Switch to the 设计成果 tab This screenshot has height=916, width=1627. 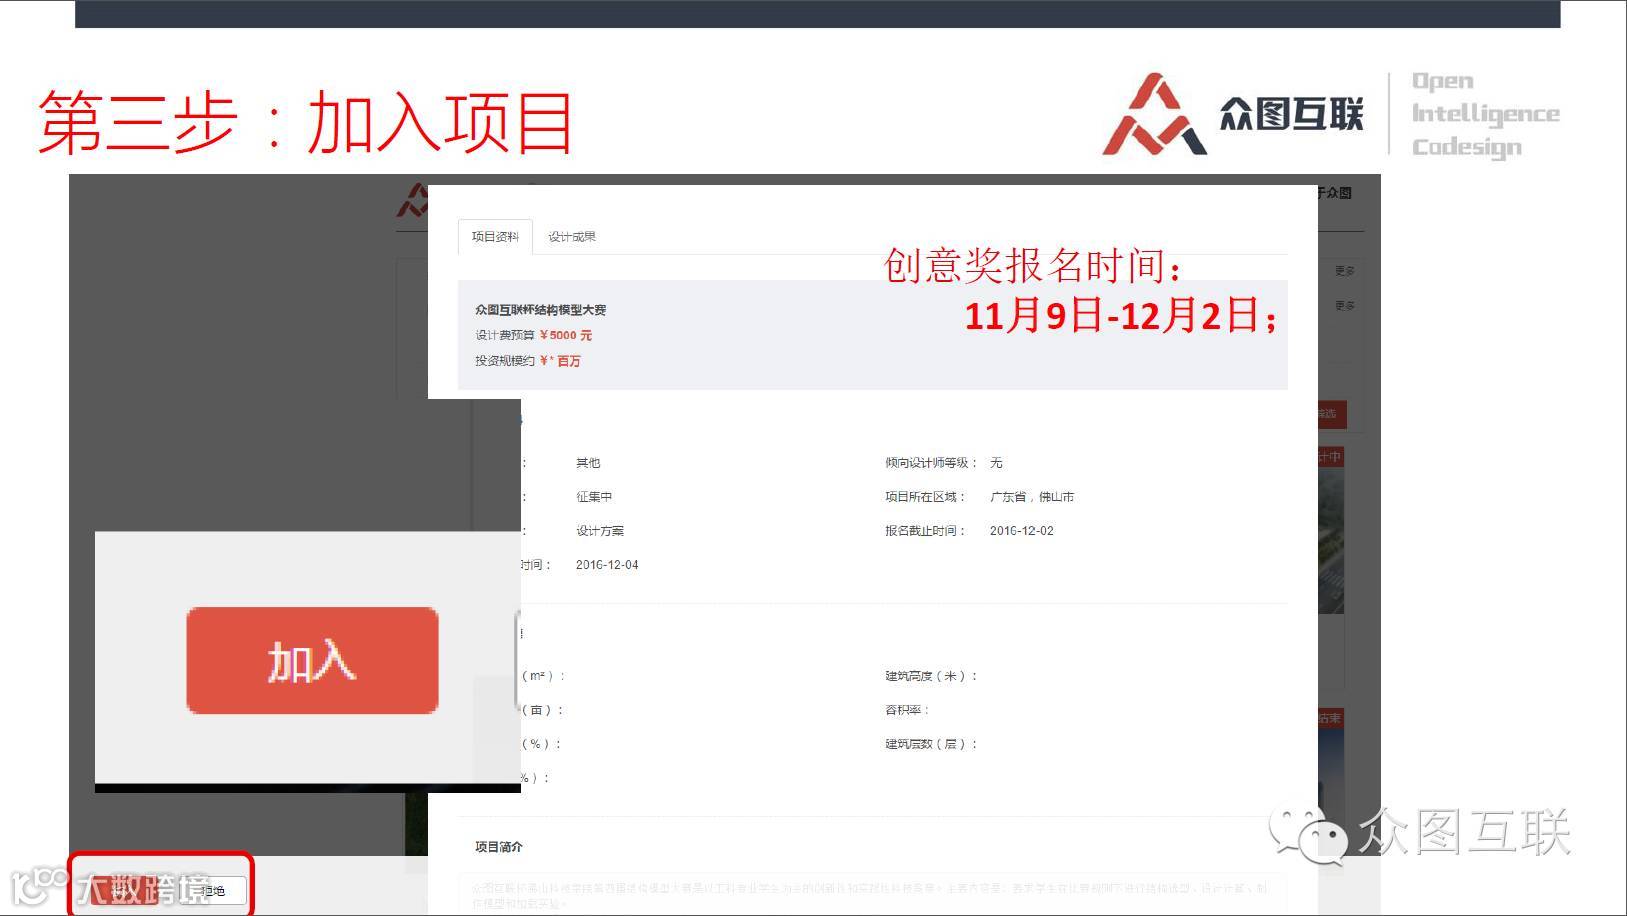click(x=572, y=237)
